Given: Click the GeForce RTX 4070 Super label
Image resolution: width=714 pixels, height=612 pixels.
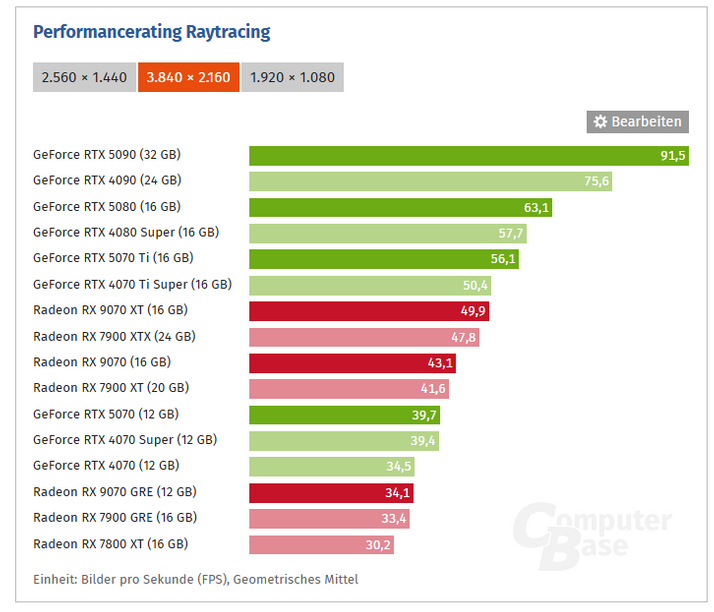Looking at the screenshot, I should 125,440.
